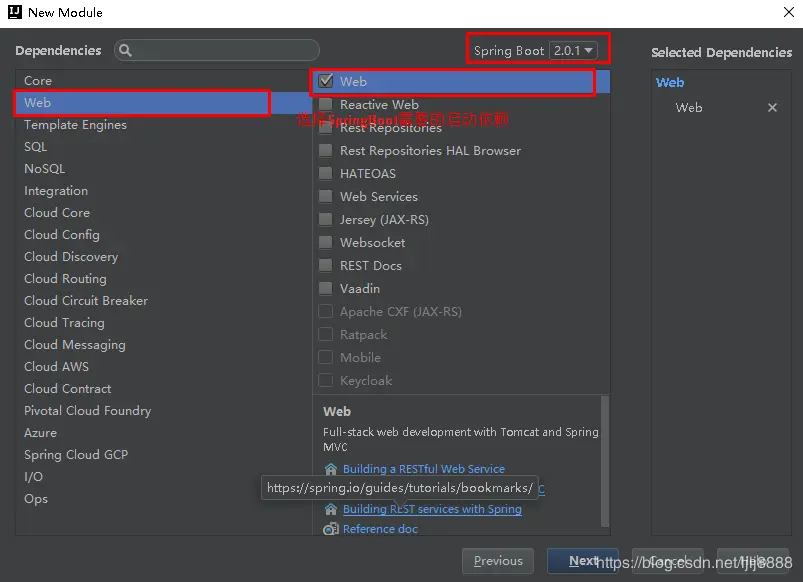Viewport: 803px width, 582px height.
Task: Focus the Dependencies search field
Action: point(217,50)
